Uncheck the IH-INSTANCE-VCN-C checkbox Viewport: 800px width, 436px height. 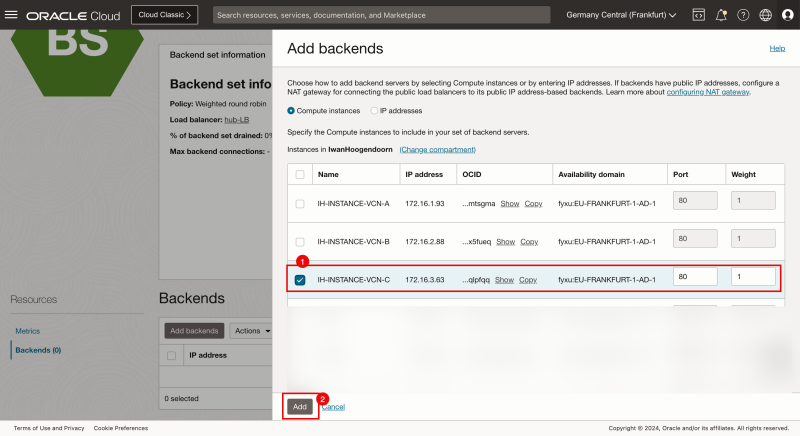coord(300,279)
